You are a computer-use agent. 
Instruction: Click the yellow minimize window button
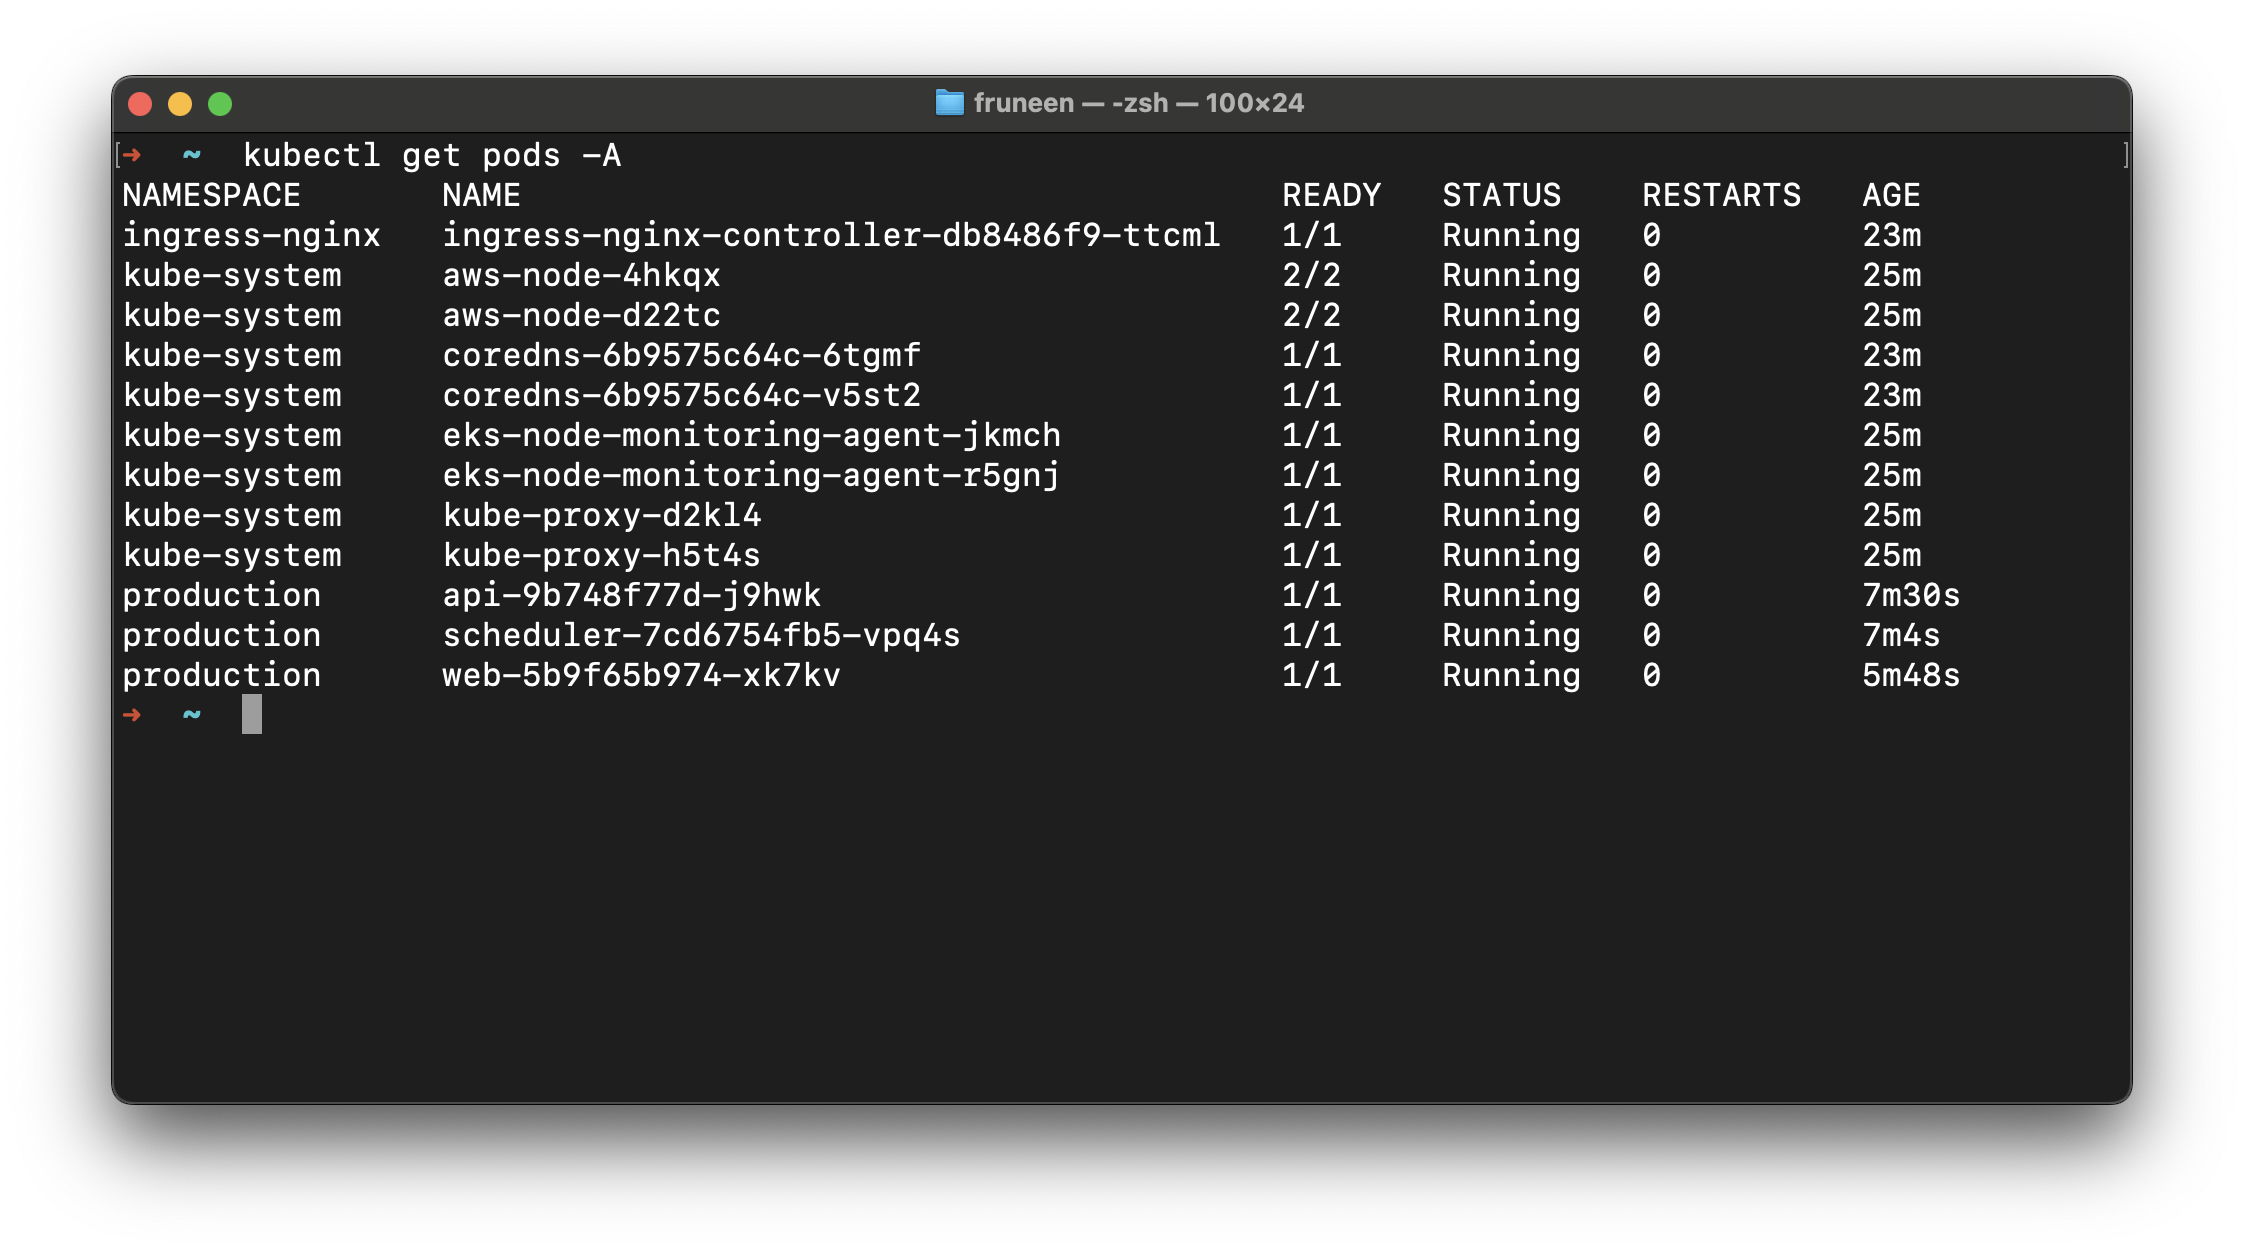pyautogui.click(x=180, y=104)
